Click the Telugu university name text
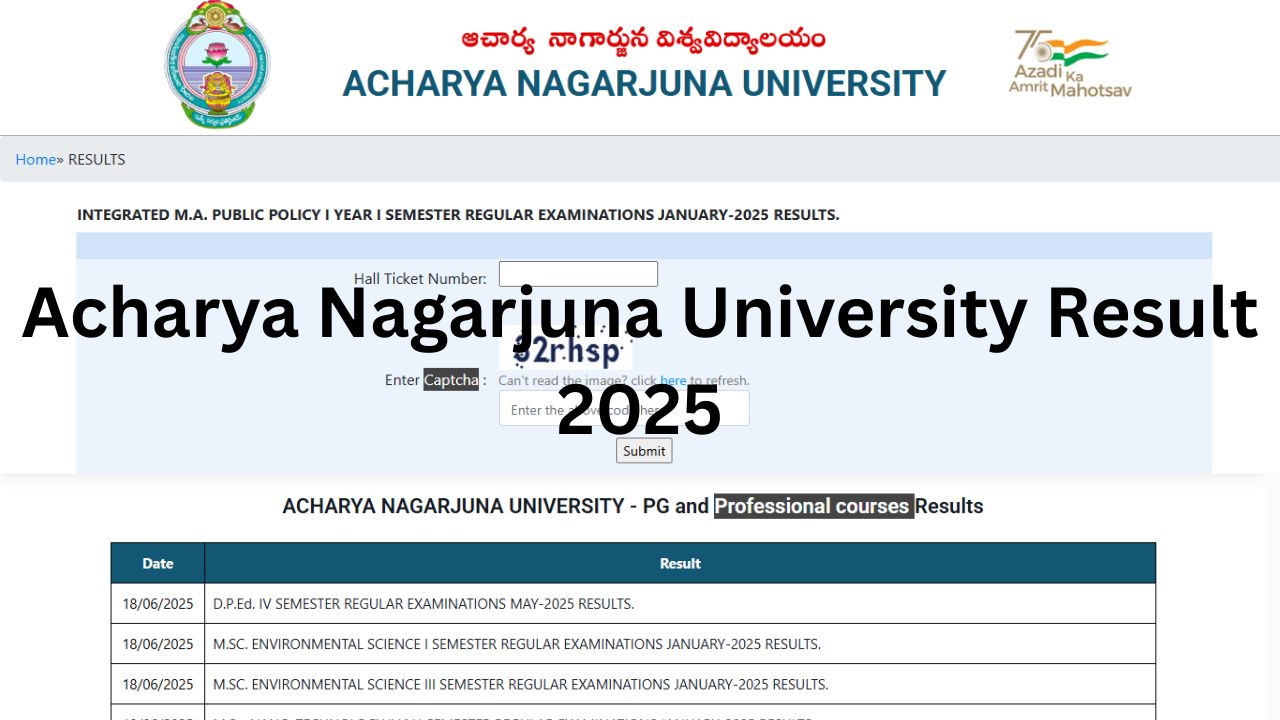The image size is (1280, 720). point(643,39)
